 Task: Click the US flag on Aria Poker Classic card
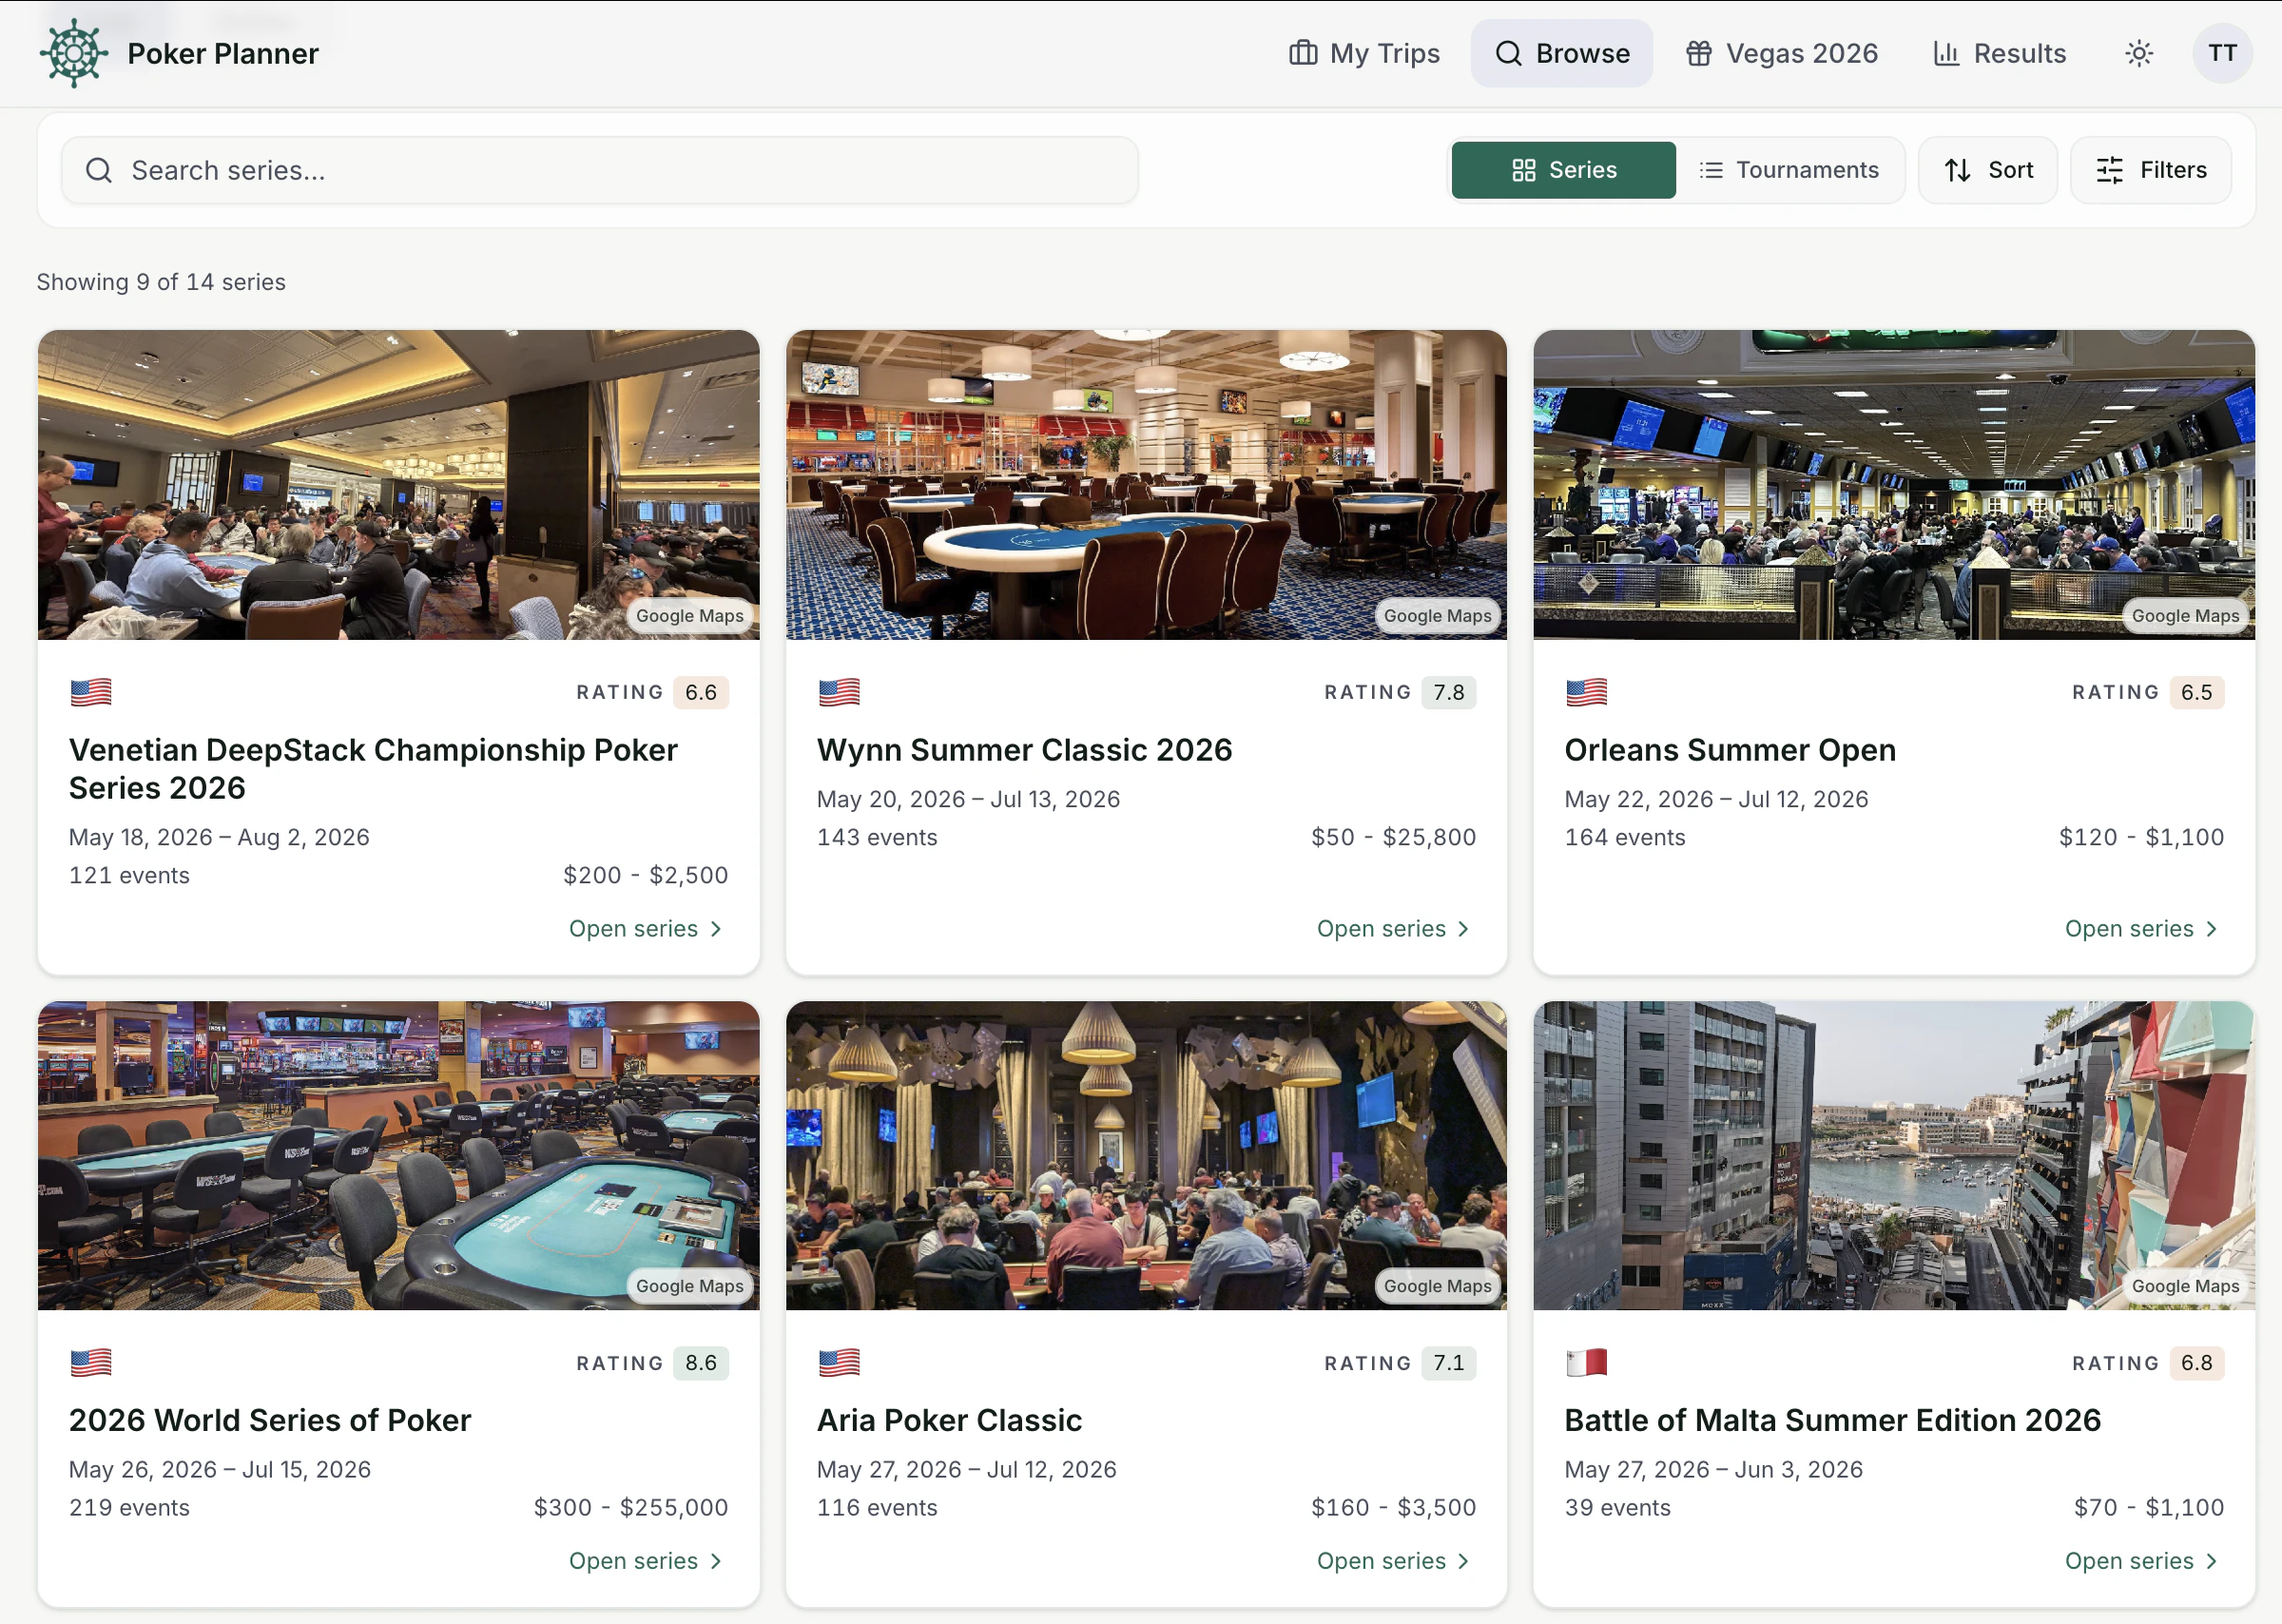point(839,1362)
